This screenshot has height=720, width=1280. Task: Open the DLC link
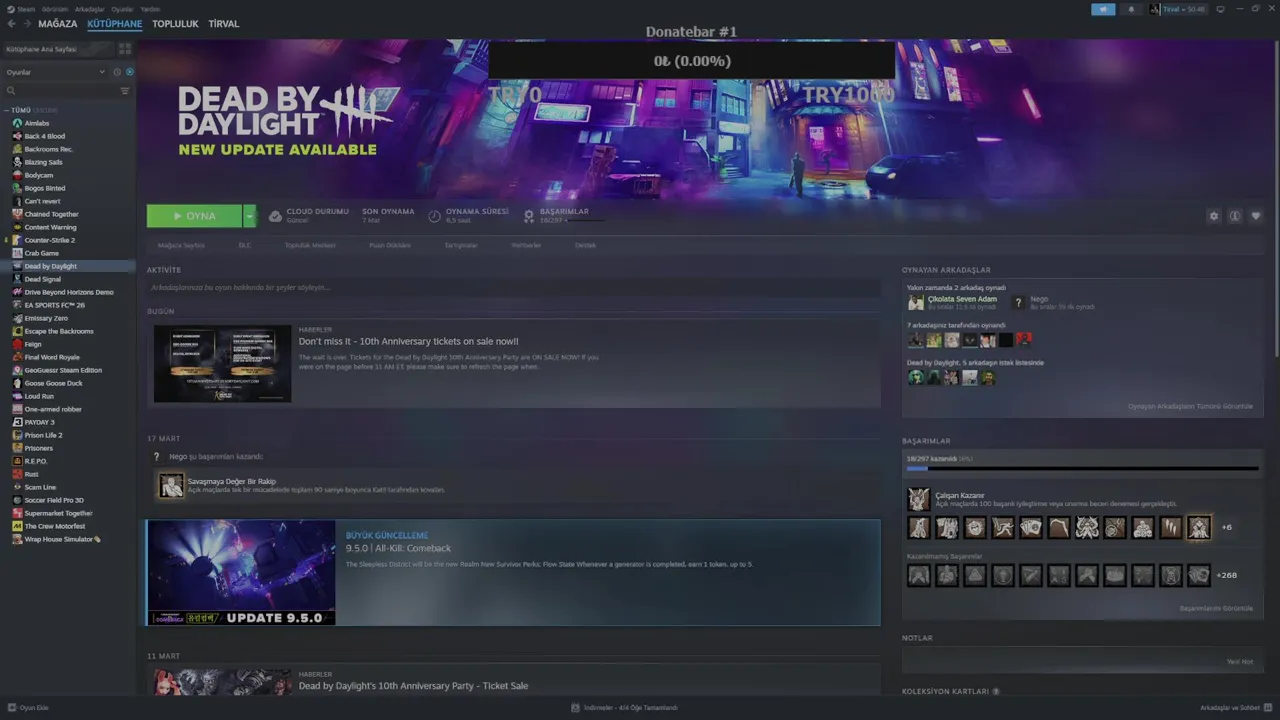click(244, 245)
